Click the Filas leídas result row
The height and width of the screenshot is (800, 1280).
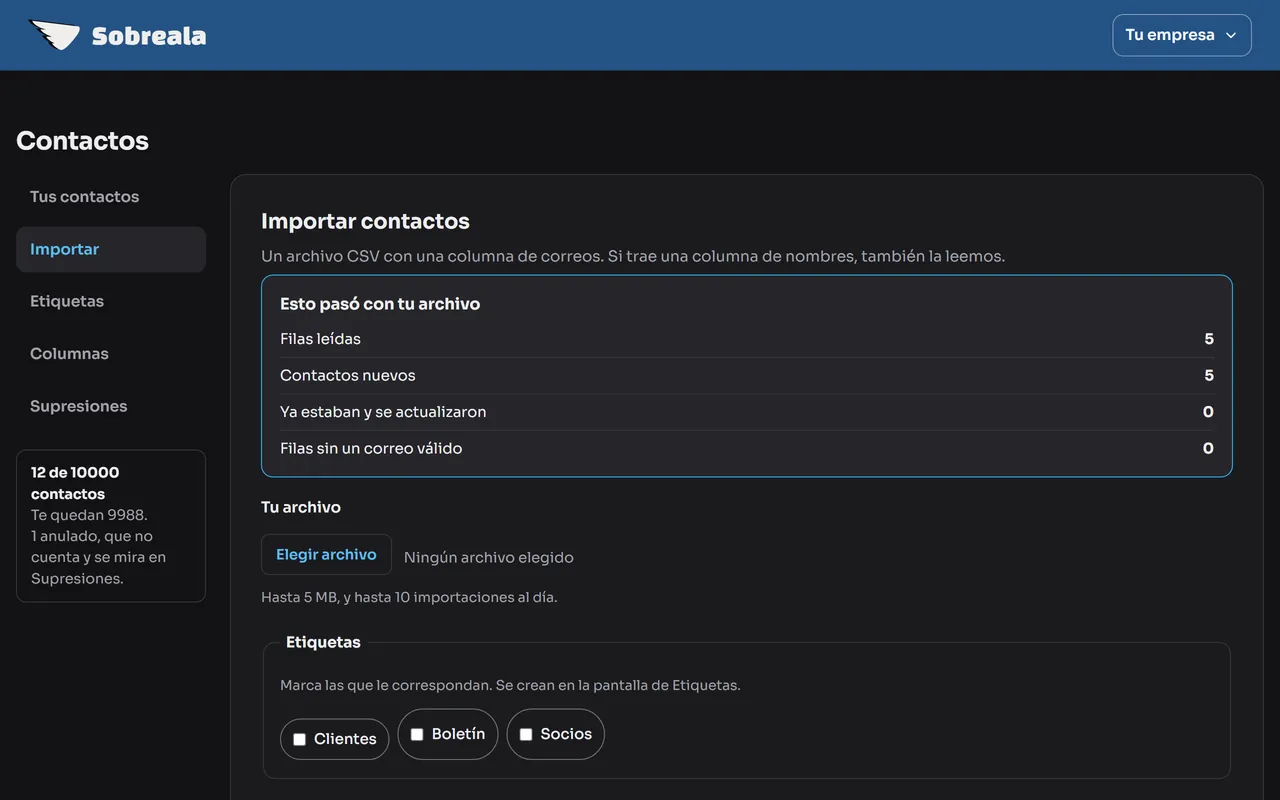click(x=747, y=339)
